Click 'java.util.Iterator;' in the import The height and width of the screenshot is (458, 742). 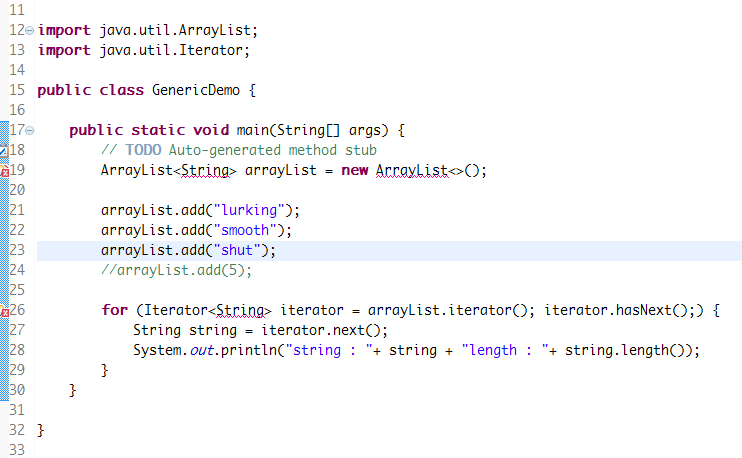[x=175, y=50]
